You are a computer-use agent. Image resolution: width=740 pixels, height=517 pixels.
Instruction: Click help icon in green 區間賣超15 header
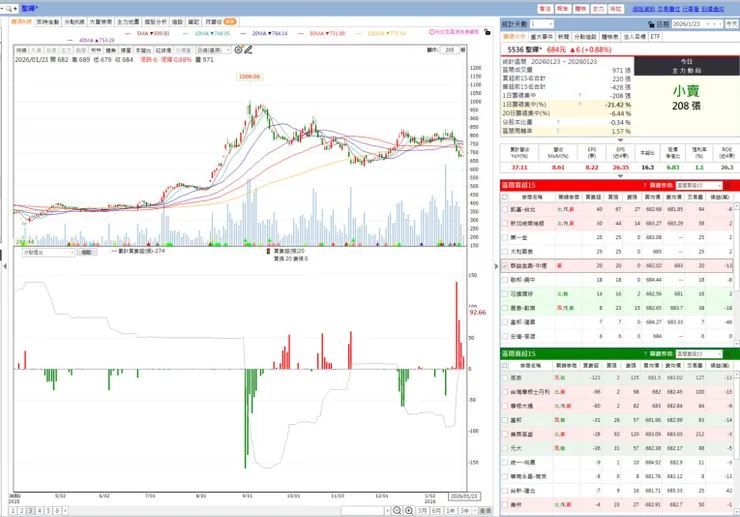pos(645,354)
